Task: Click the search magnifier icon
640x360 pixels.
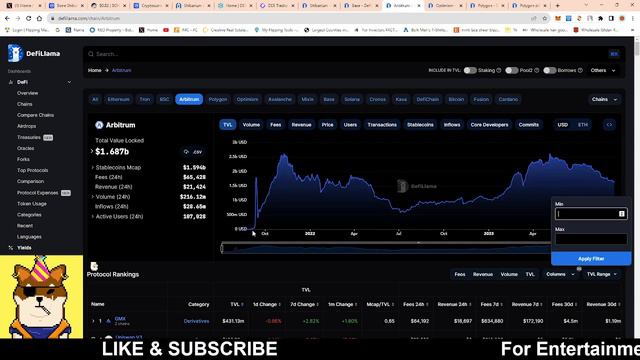Action: point(91,54)
